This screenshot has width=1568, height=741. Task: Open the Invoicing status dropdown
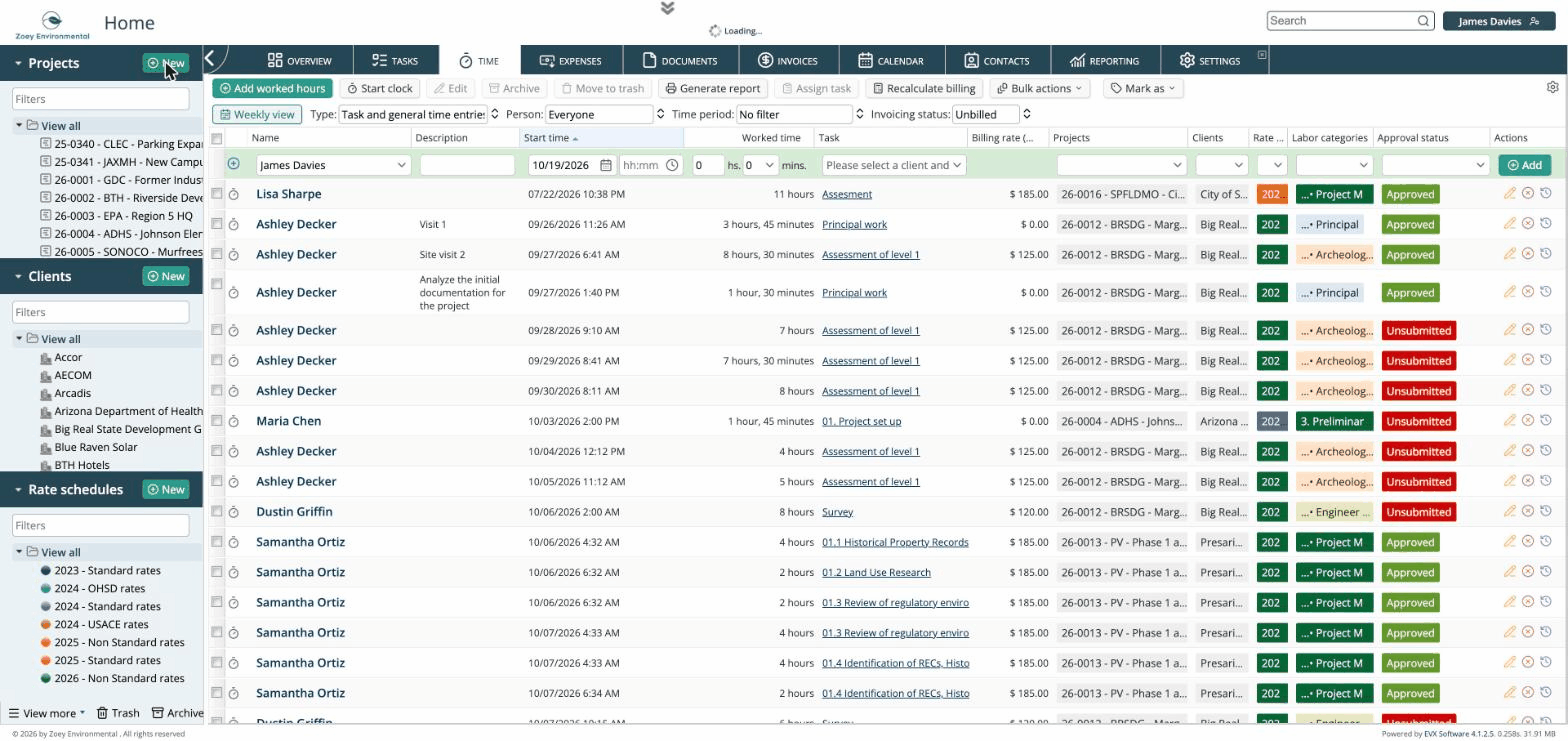pos(992,115)
